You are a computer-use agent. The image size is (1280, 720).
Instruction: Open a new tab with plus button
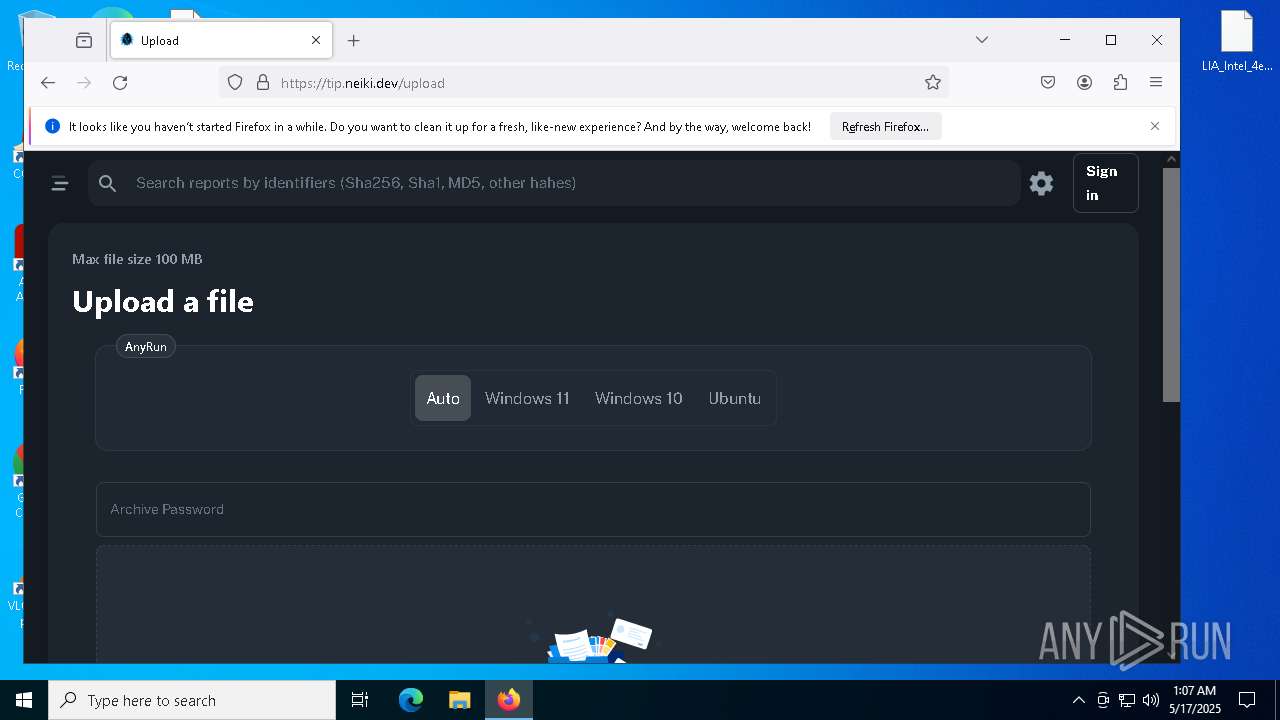point(353,40)
